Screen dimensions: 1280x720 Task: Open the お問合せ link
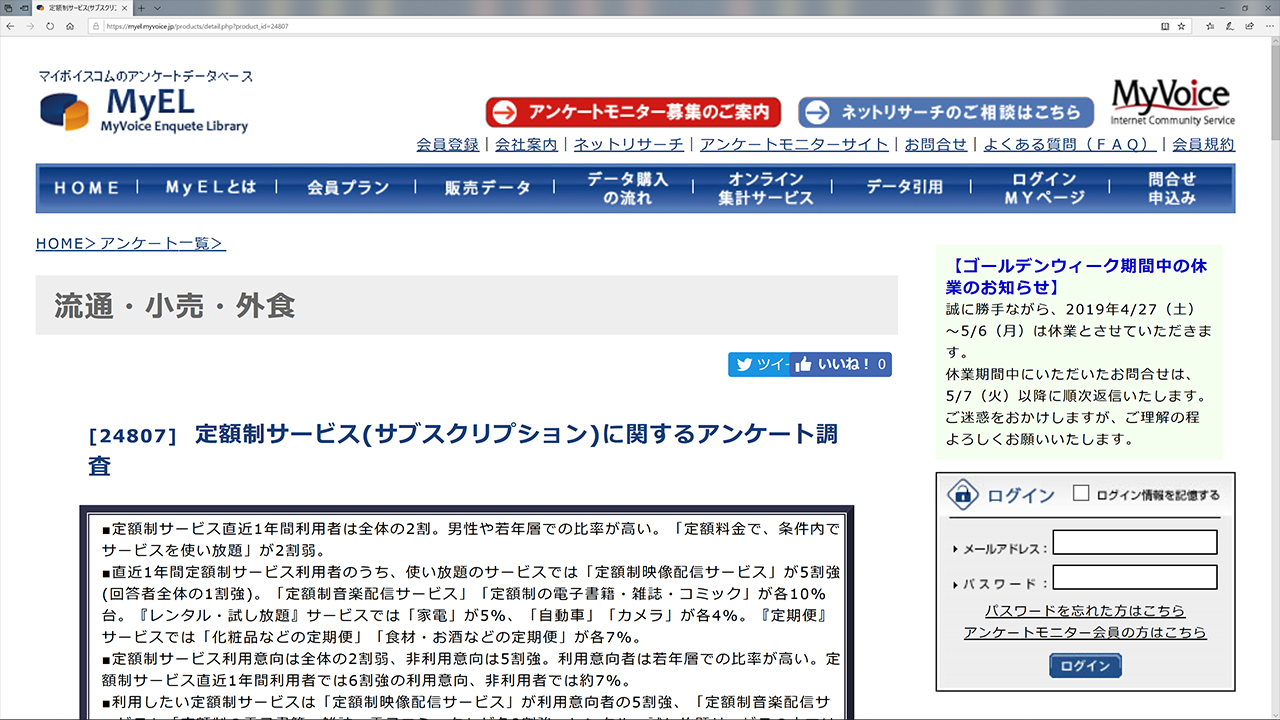click(936, 144)
